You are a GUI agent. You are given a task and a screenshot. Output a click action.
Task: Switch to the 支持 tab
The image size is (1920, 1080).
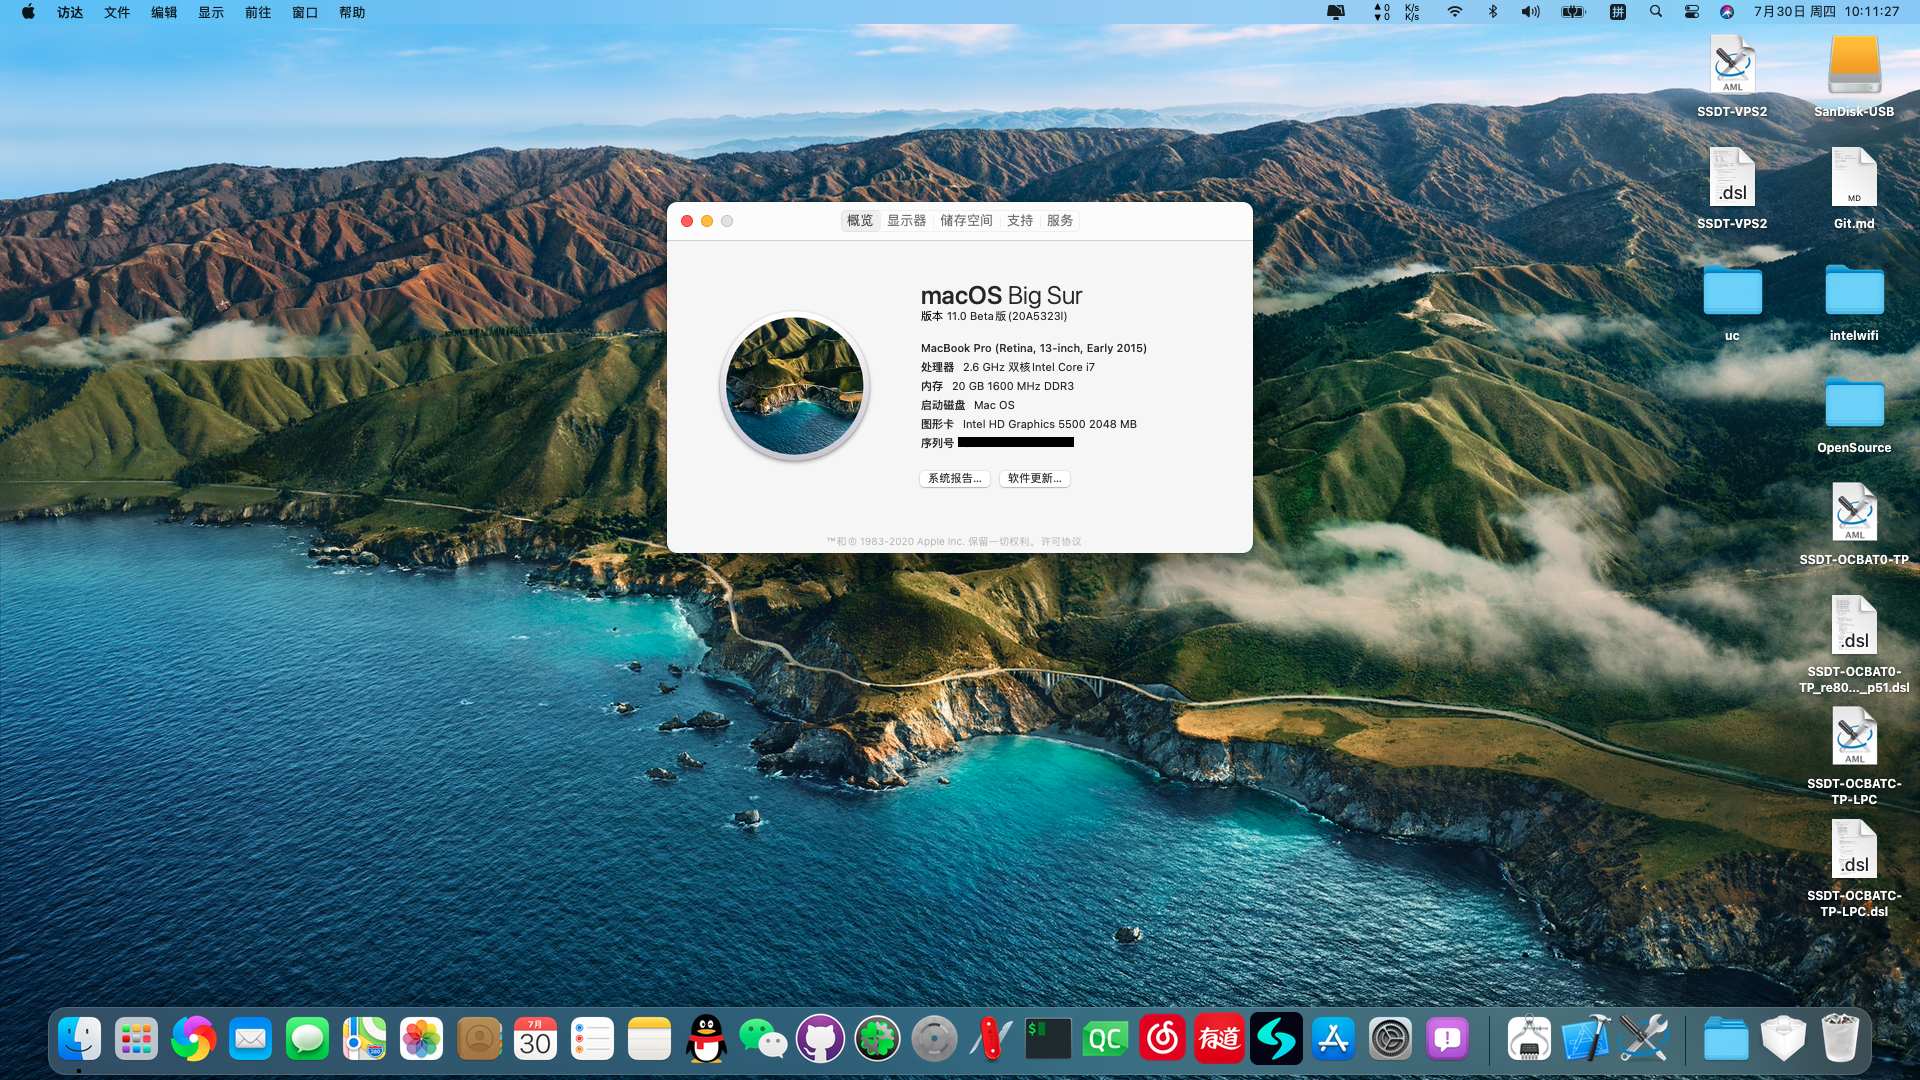click(1020, 221)
